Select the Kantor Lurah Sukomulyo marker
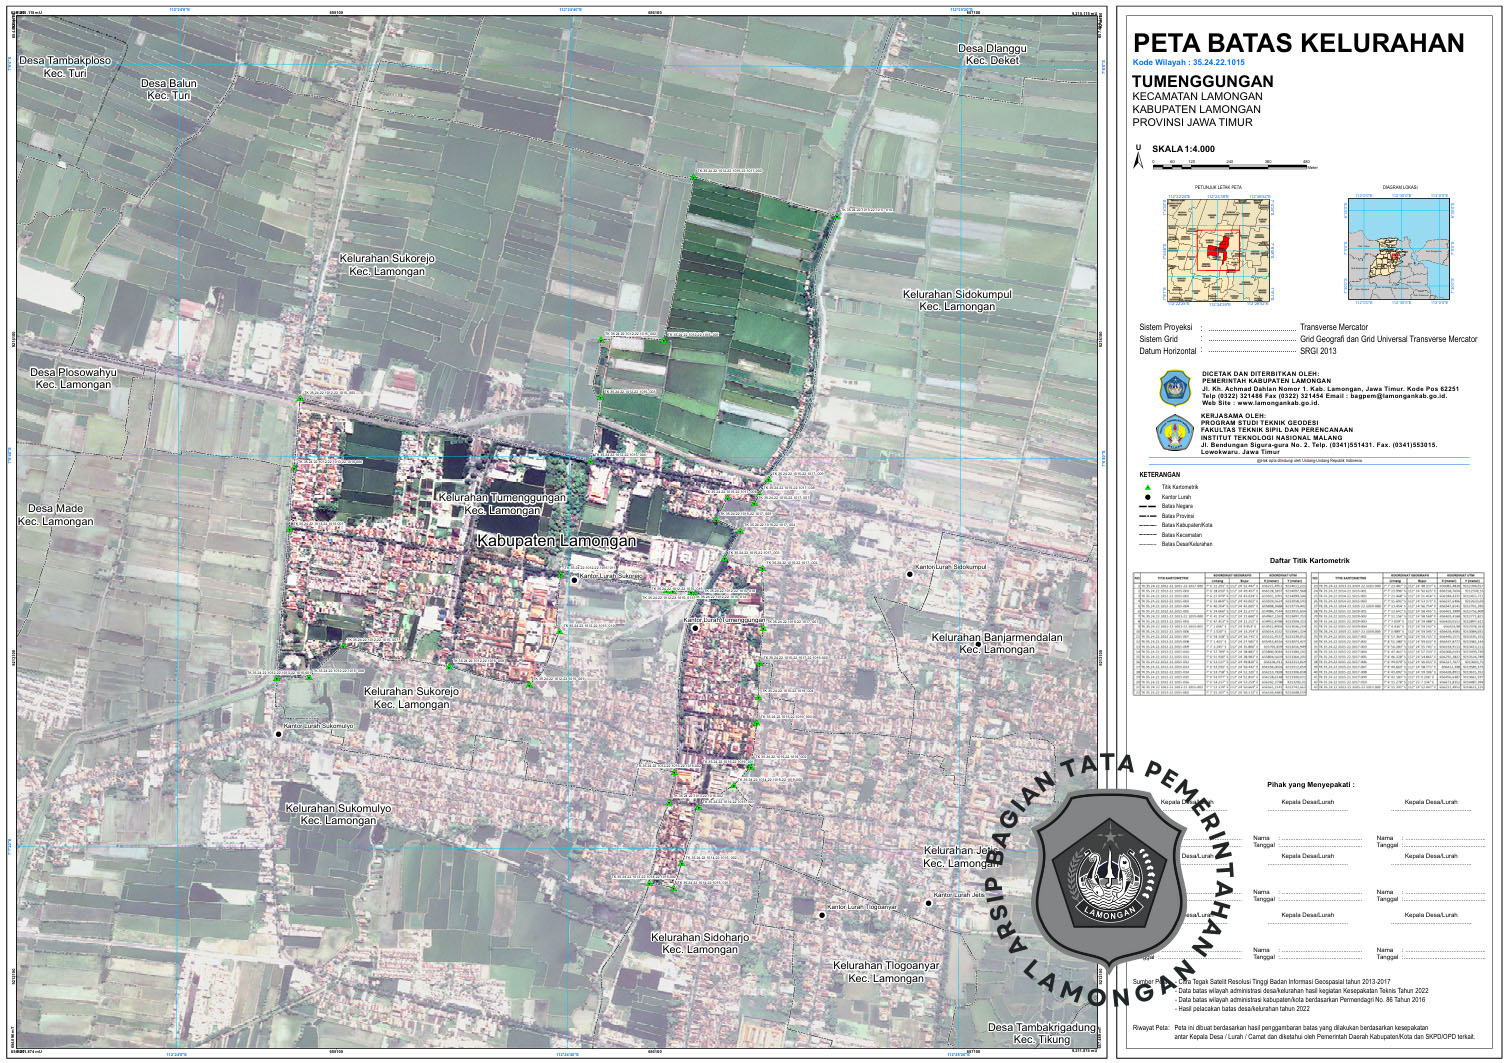The image size is (1507, 1063). point(278,733)
